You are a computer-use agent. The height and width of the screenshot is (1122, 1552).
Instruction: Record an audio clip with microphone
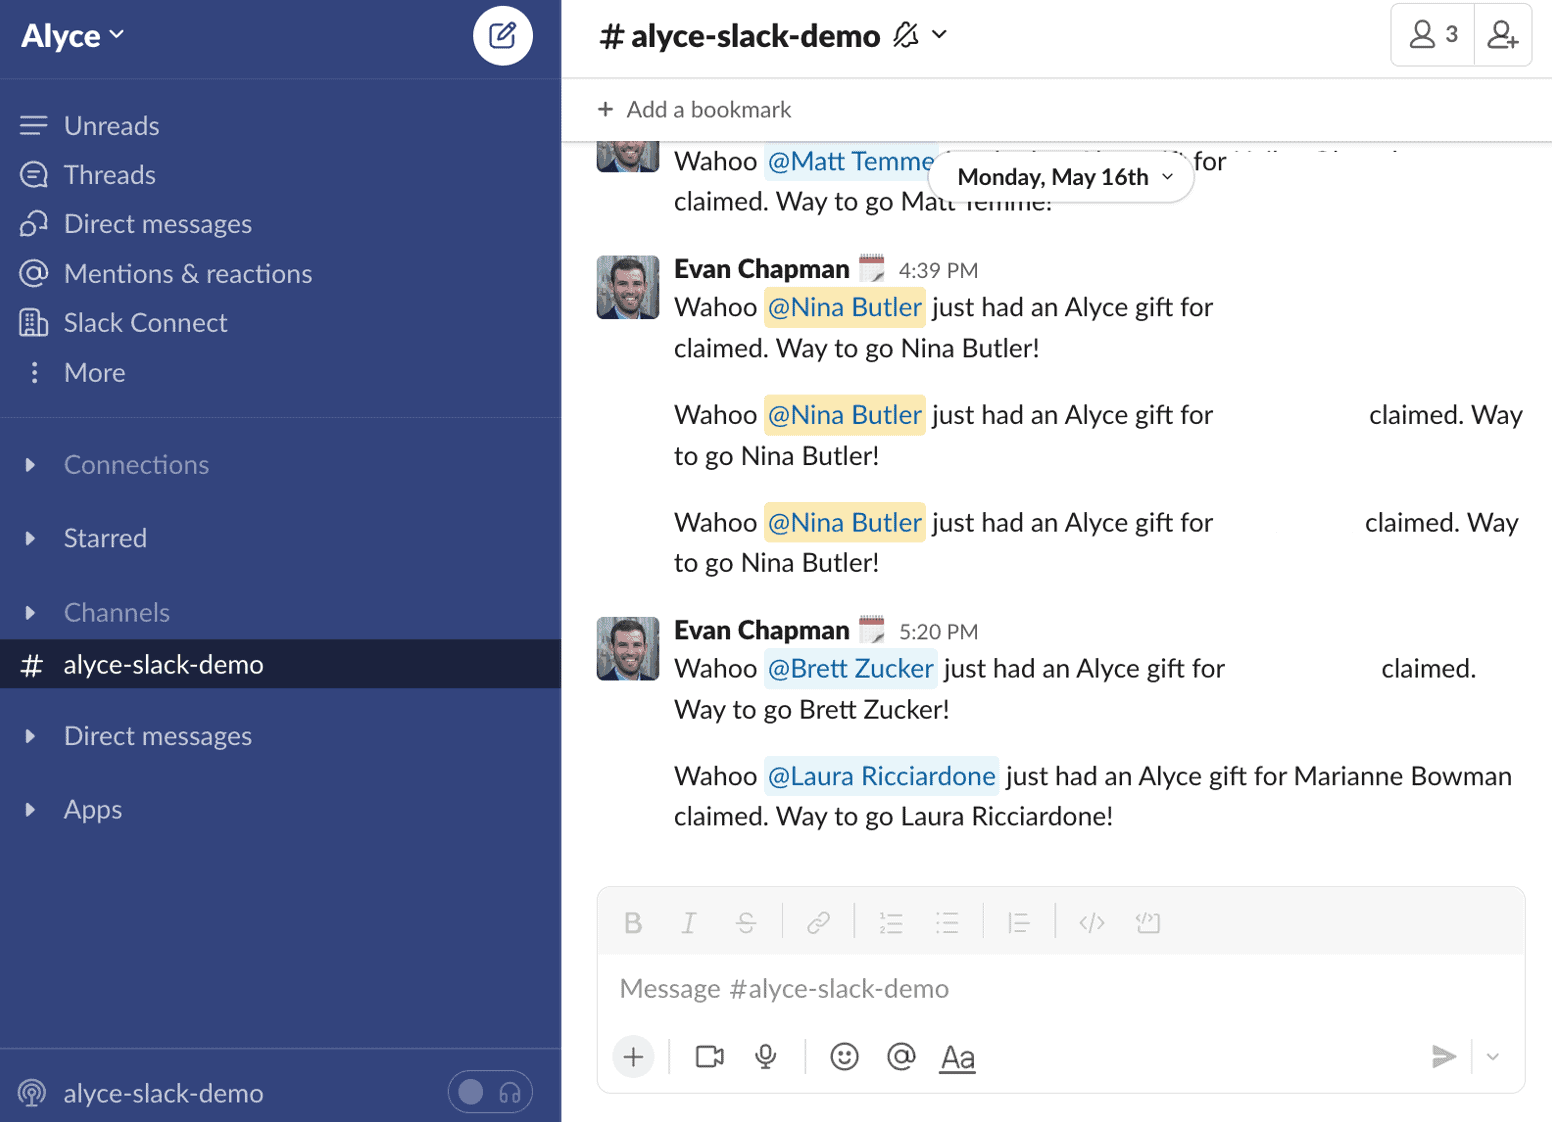coord(766,1057)
